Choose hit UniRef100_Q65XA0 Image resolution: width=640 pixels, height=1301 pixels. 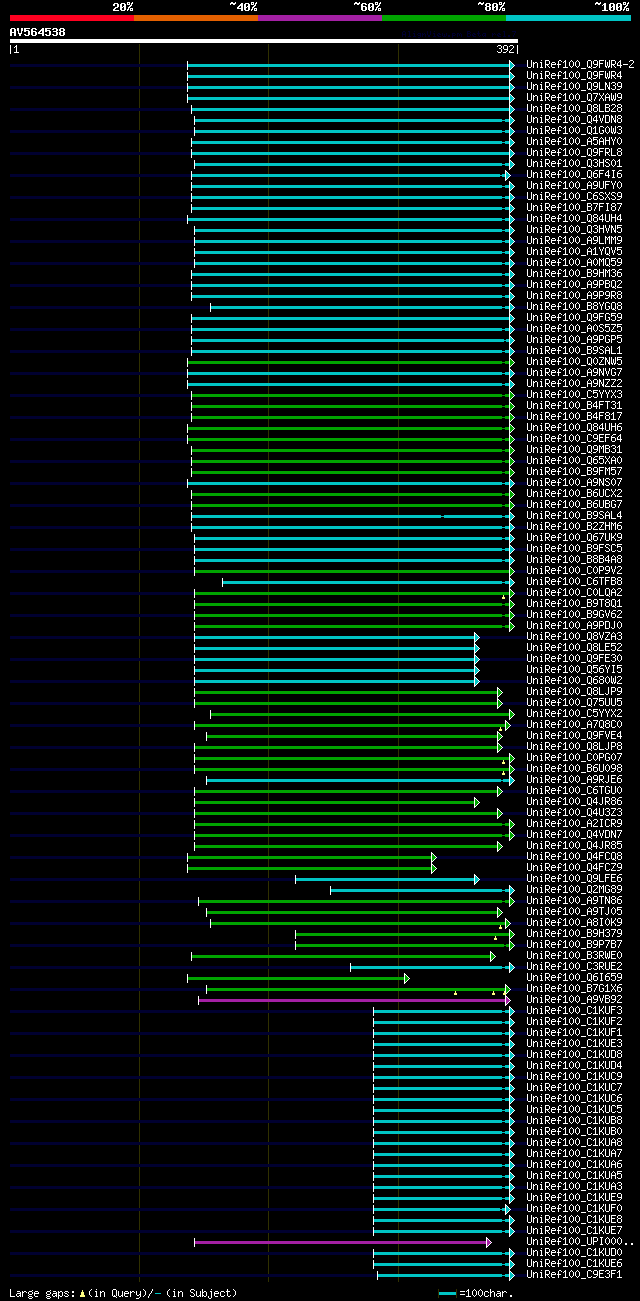coord(574,460)
